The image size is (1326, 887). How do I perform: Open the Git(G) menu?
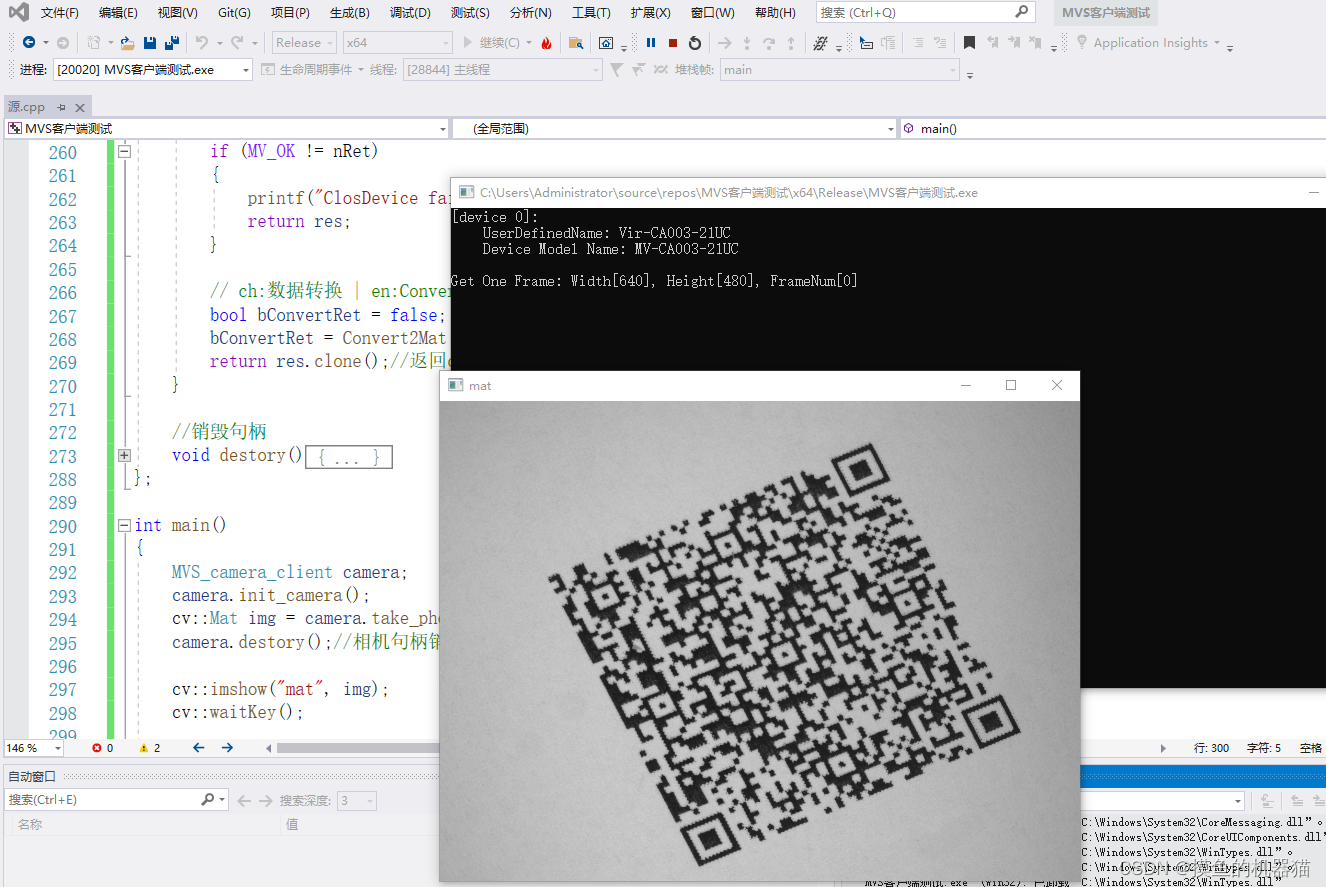point(234,13)
